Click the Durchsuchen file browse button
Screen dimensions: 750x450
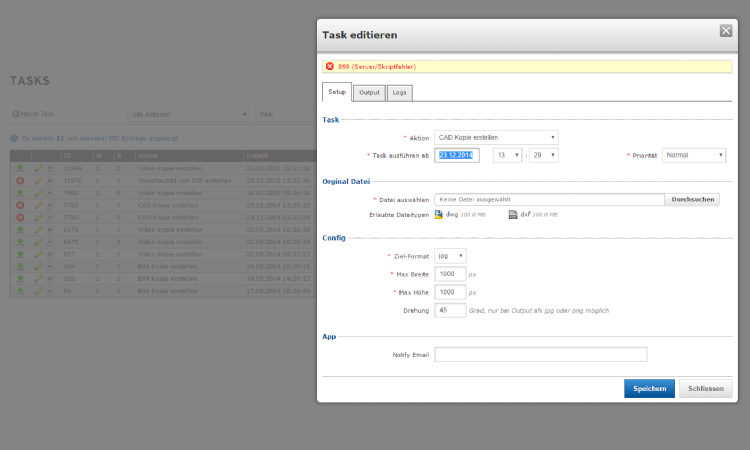click(x=692, y=199)
